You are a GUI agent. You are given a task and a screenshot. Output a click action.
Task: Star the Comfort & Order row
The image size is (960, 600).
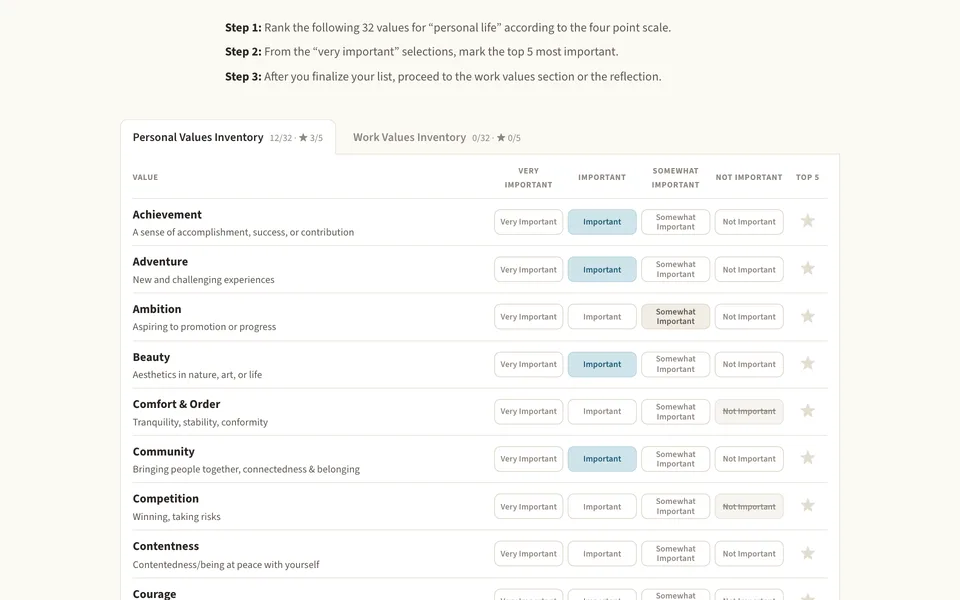pyautogui.click(x=808, y=411)
